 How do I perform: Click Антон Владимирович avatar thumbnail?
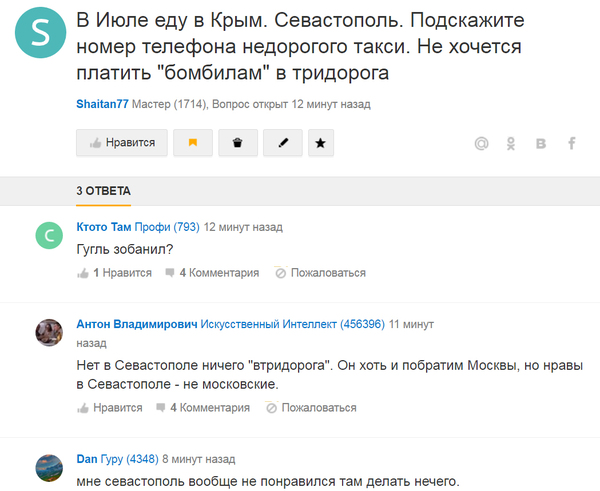click(50, 334)
